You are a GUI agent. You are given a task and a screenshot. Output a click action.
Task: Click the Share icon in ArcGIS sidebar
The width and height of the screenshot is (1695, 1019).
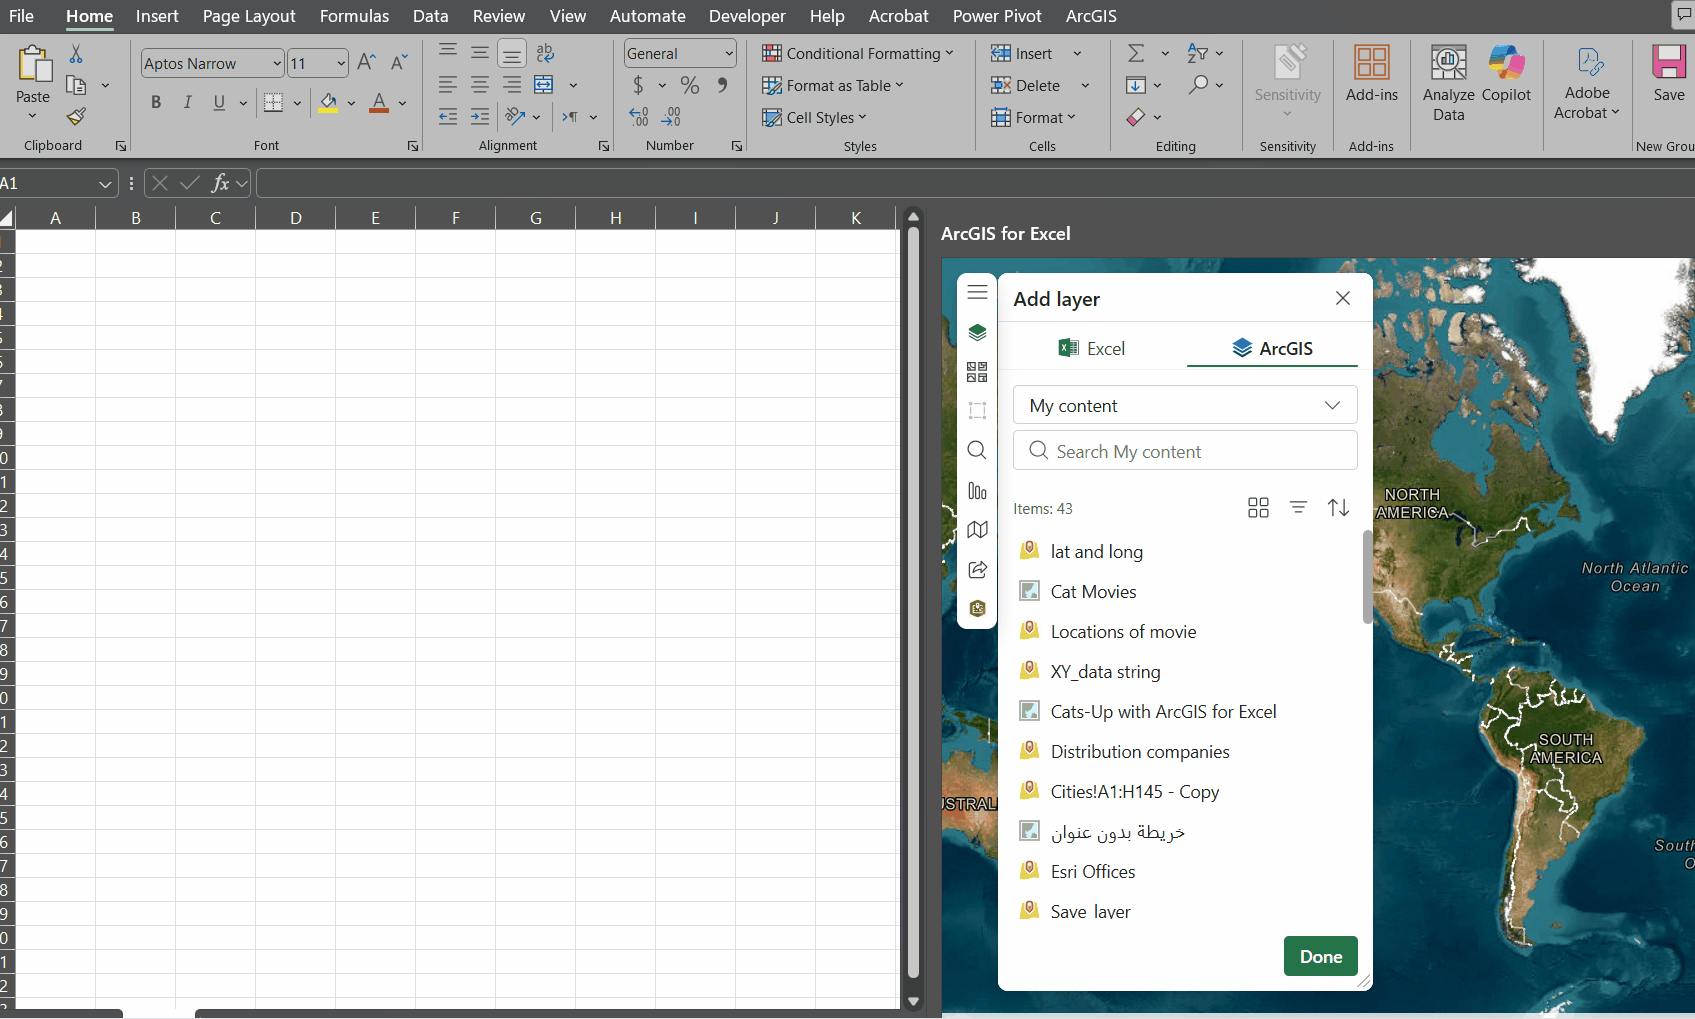[977, 569]
